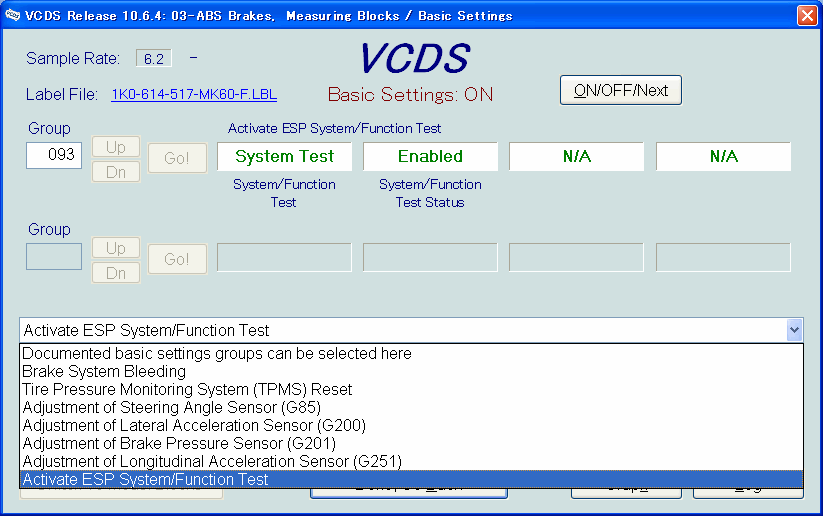
Task: Select Adjustment of Lateral Acceleration Sensor (G200)
Action: coord(412,425)
